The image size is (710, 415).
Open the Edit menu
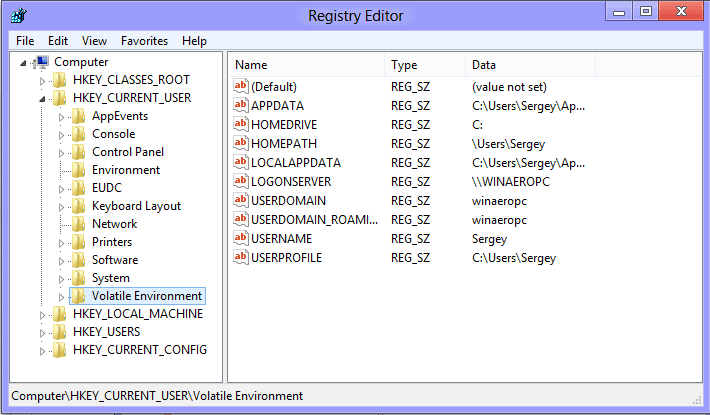[58, 41]
